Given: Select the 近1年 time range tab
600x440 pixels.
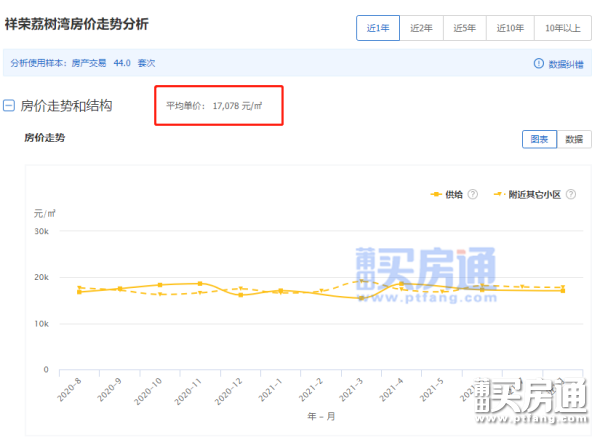Looking at the screenshot, I should tap(378, 28).
